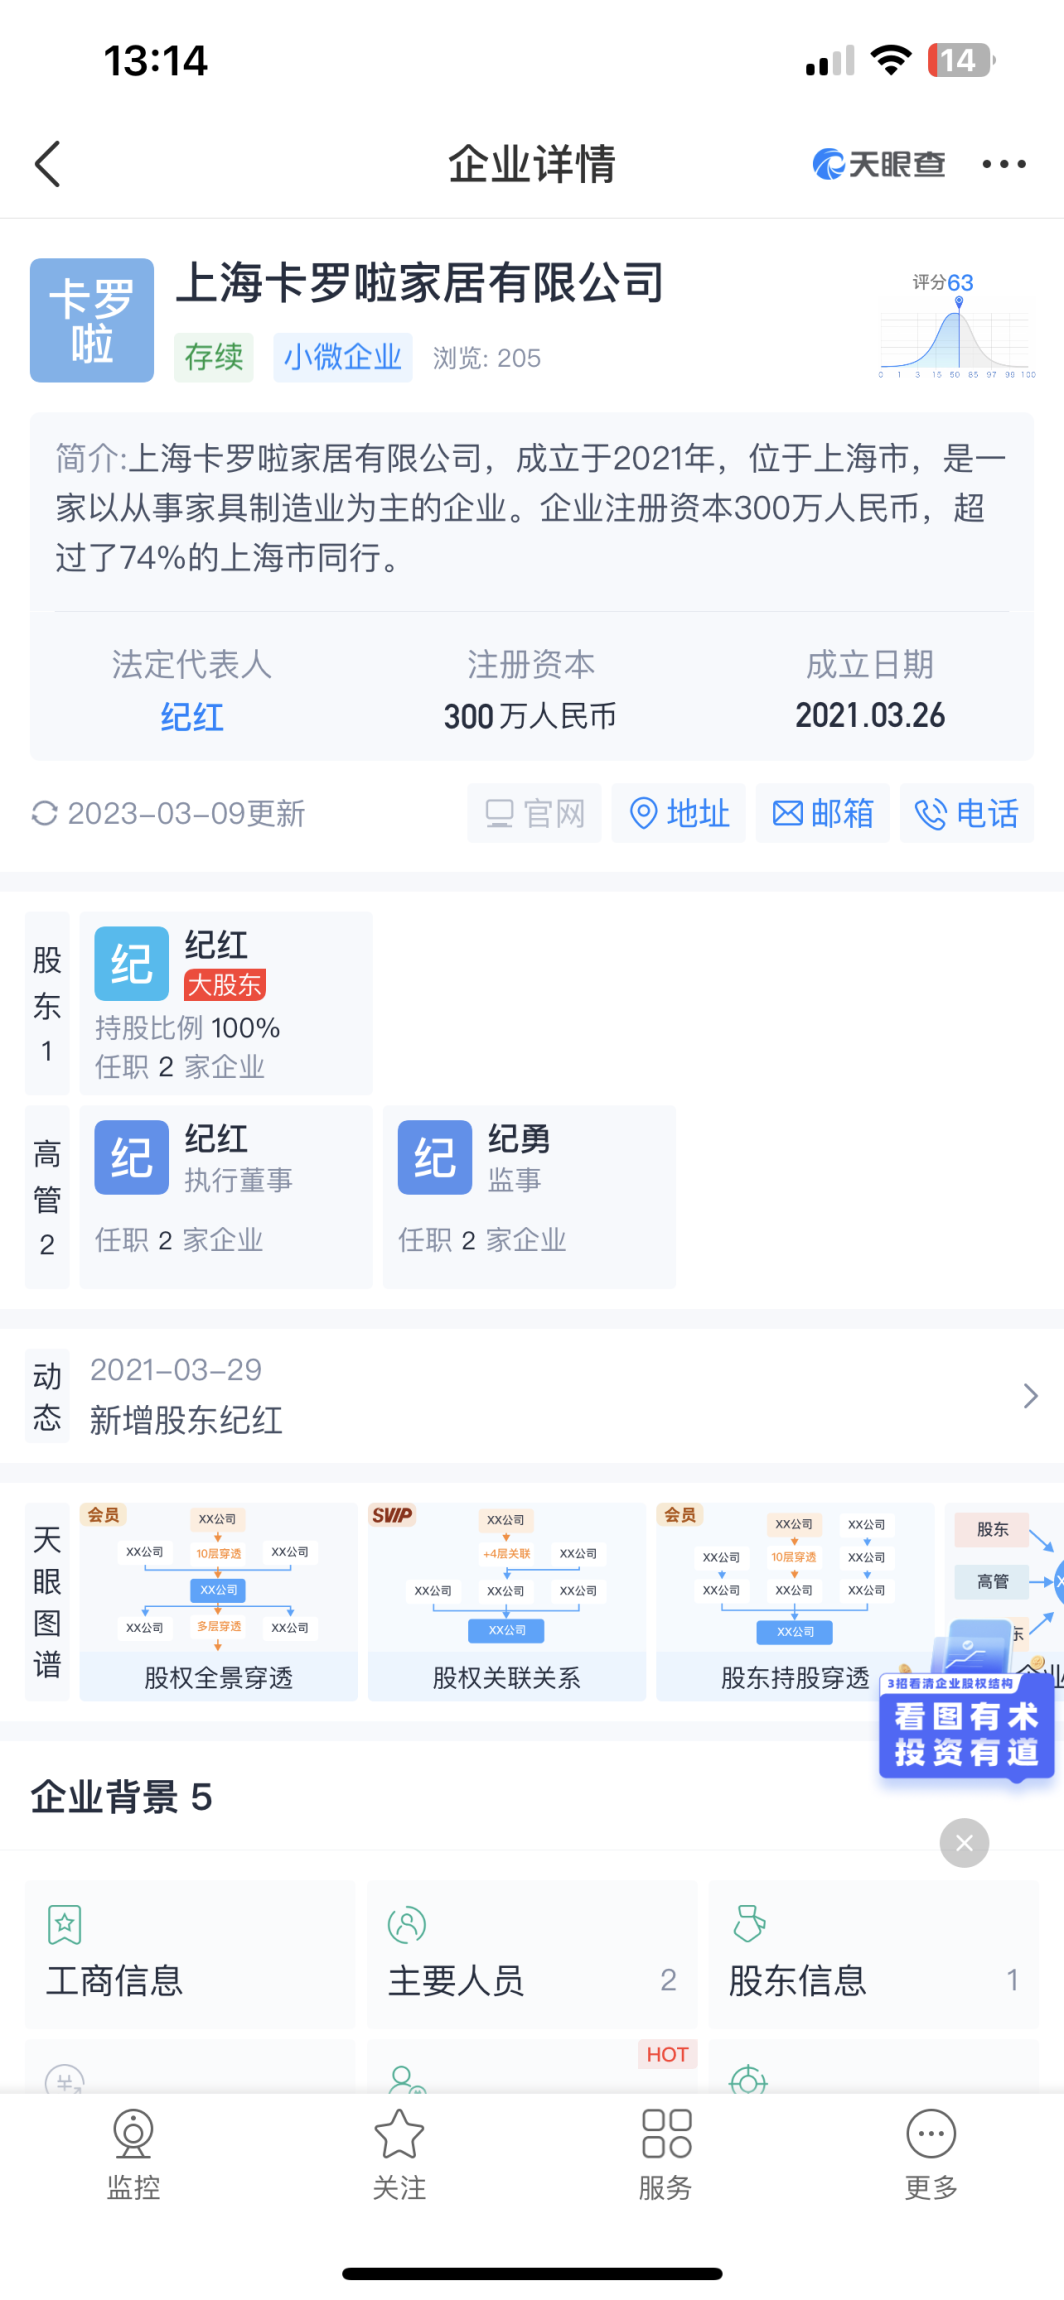Image resolution: width=1064 pixels, height=2300 pixels.
Task: Open the 地址 address button
Action: click(x=679, y=814)
